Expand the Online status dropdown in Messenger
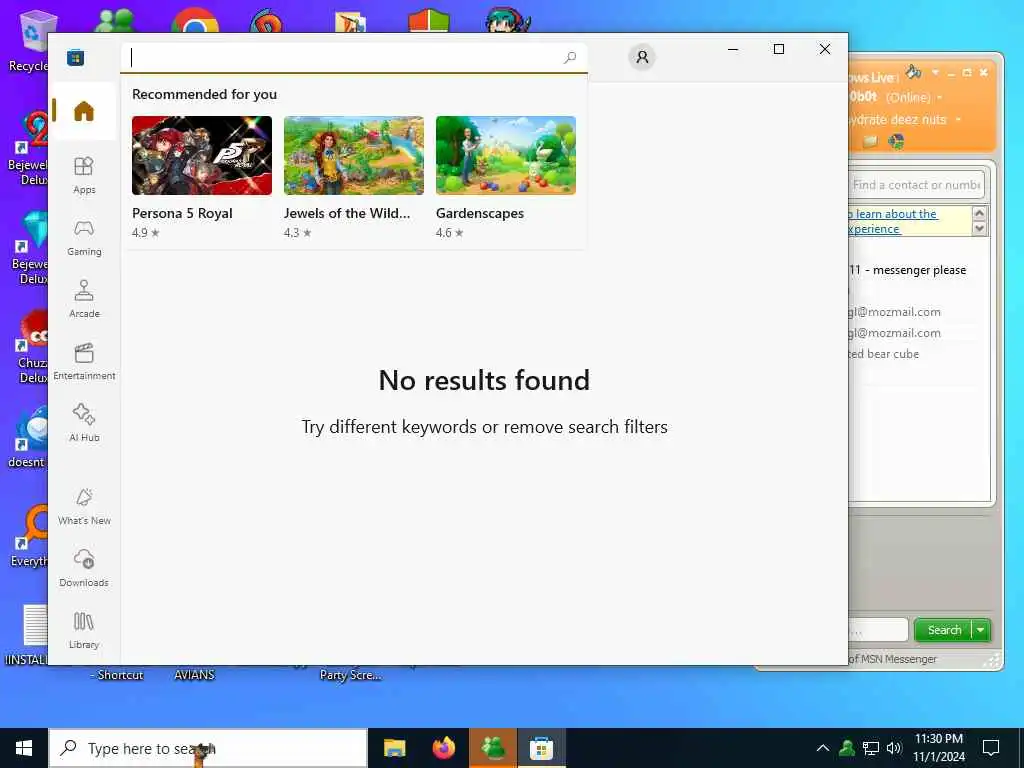 click(x=939, y=98)
